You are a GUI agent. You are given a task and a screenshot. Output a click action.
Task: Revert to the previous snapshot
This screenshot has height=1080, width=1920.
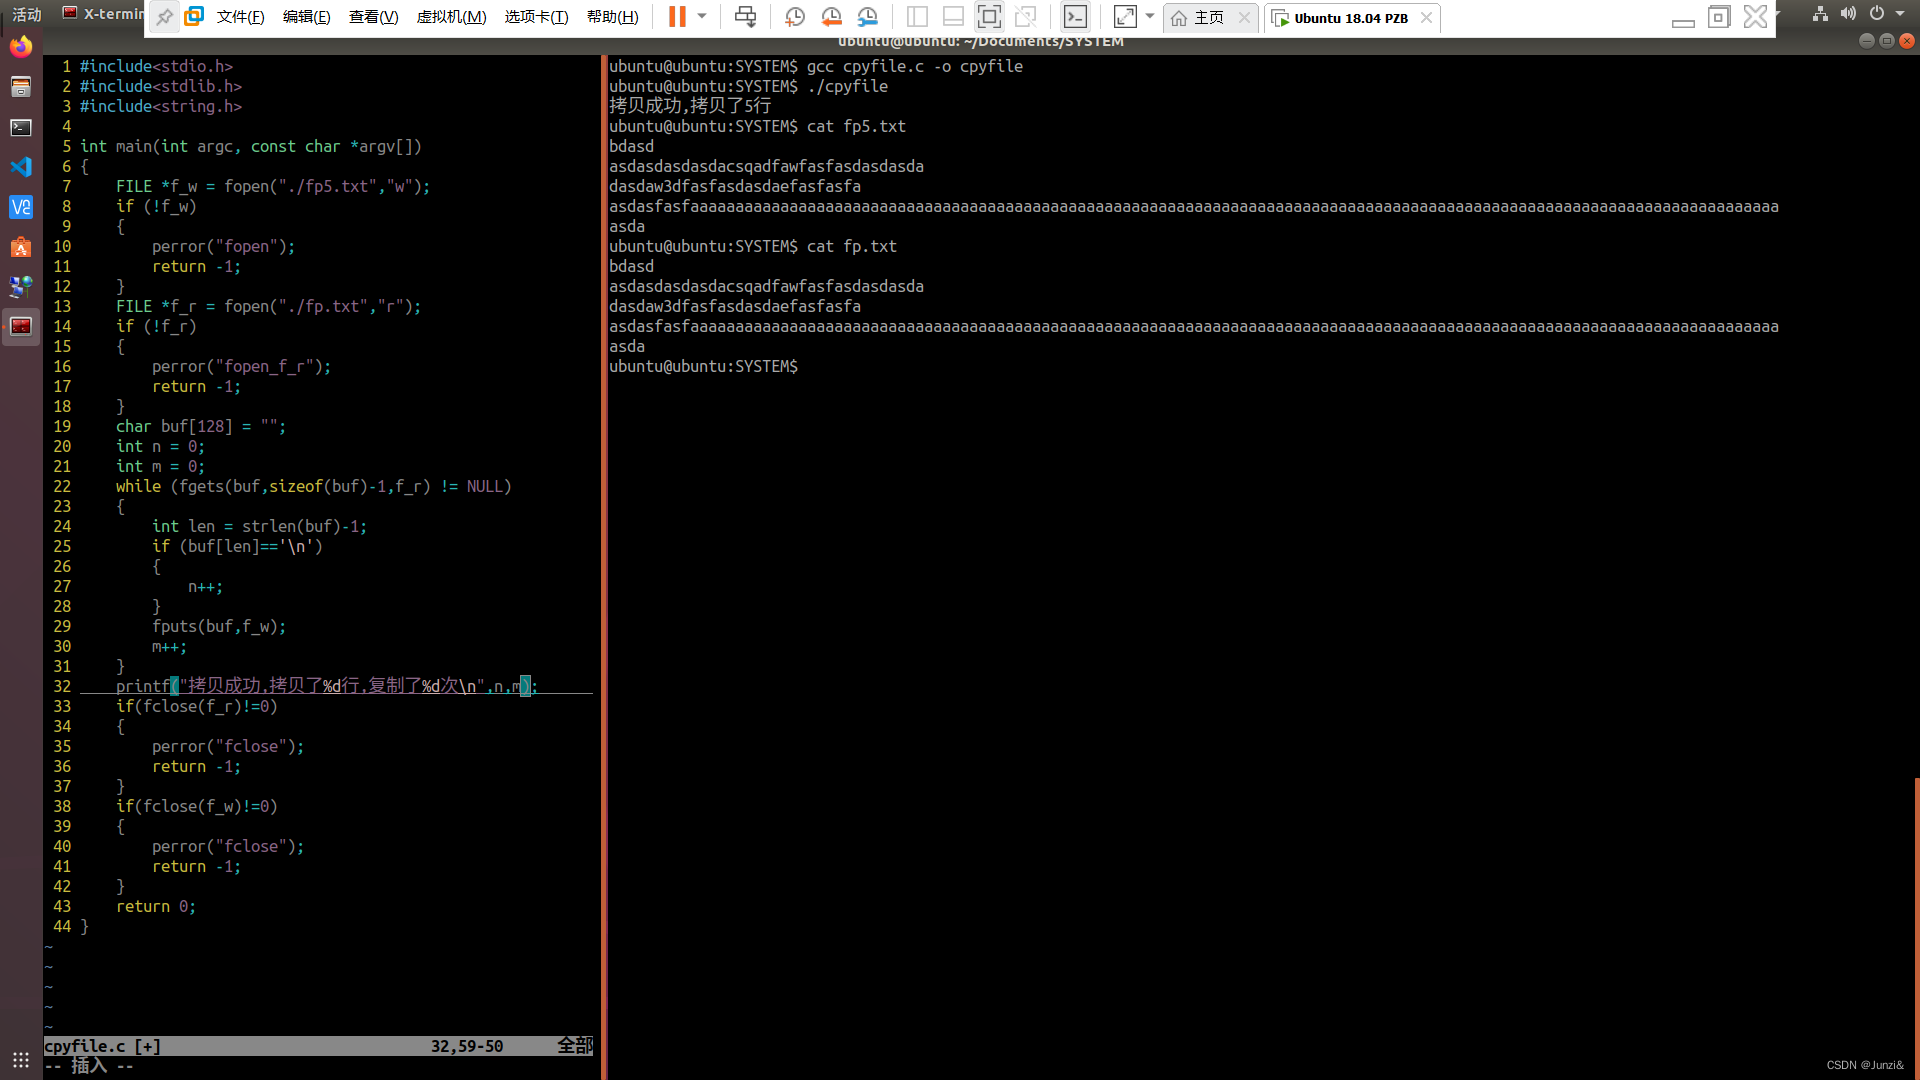pyautogui.click(x=831, y=17)
